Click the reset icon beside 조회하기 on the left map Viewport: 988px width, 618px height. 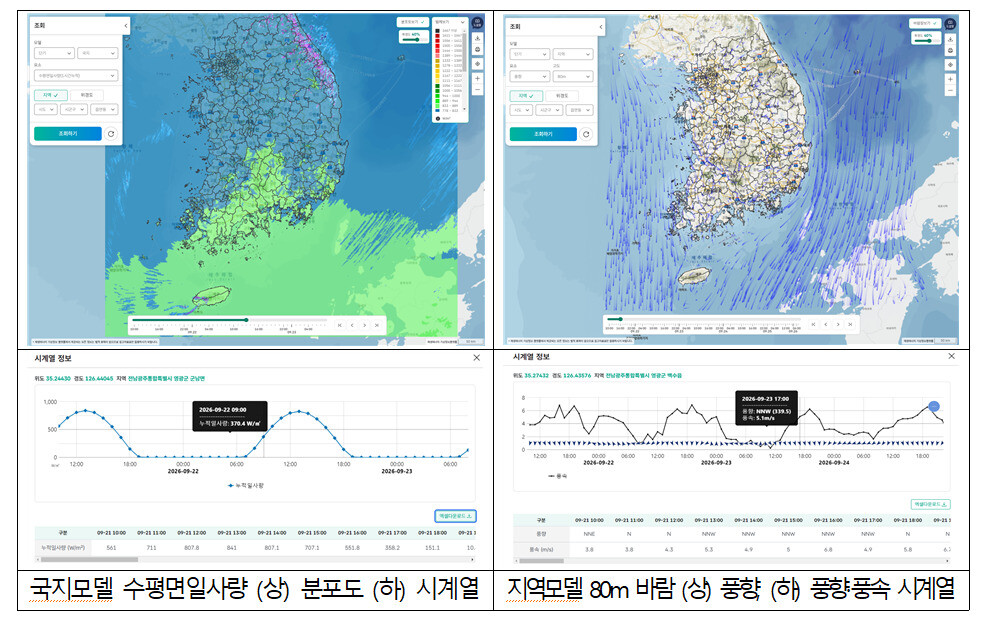tap(111, 134)
